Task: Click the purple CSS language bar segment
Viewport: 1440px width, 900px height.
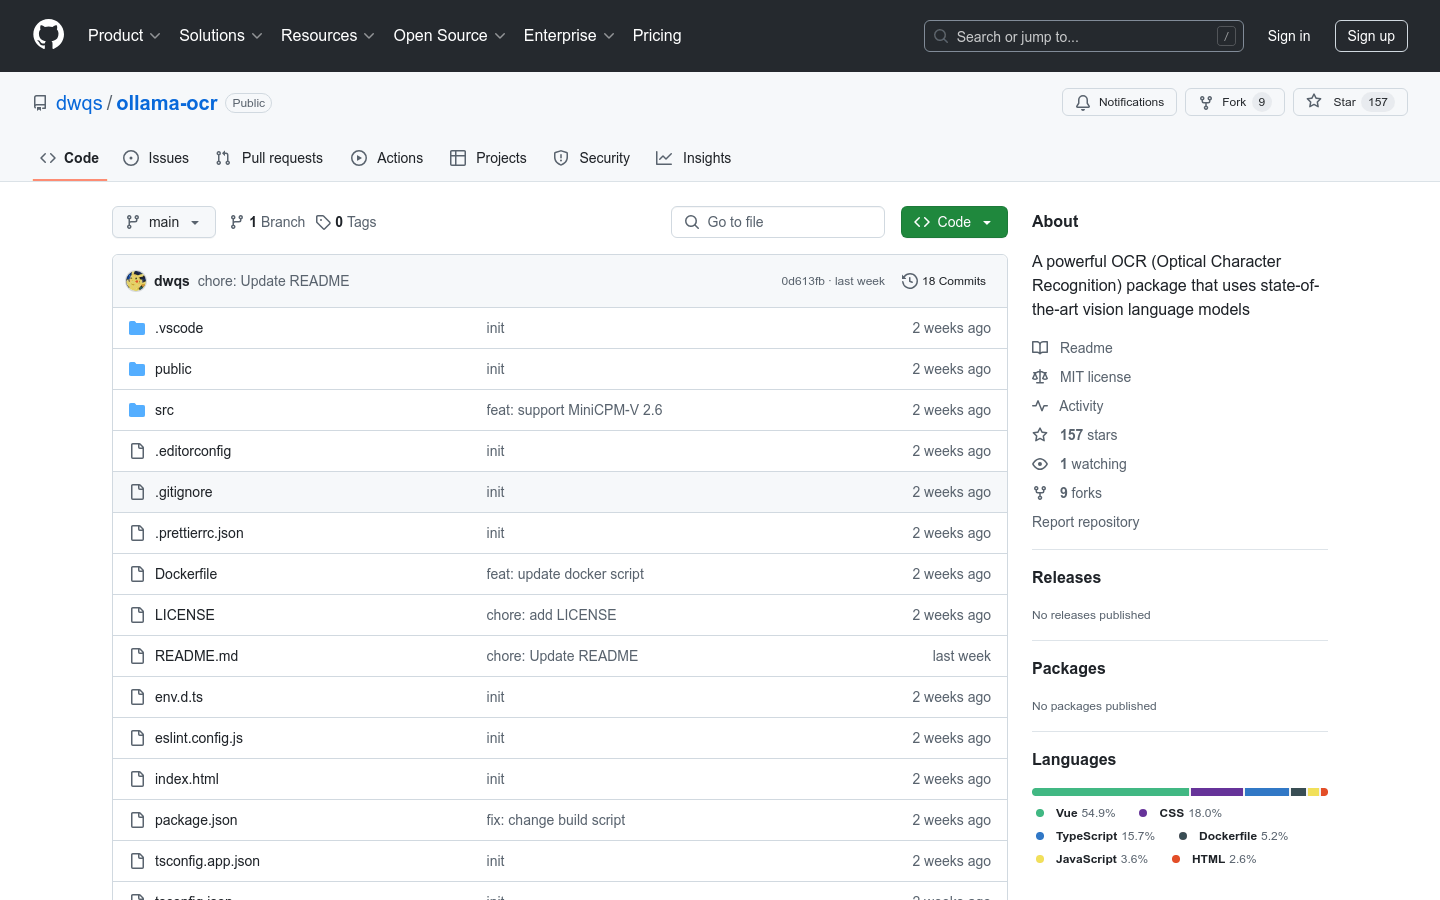Action: pyautogui.click(x=1217, y=792)
